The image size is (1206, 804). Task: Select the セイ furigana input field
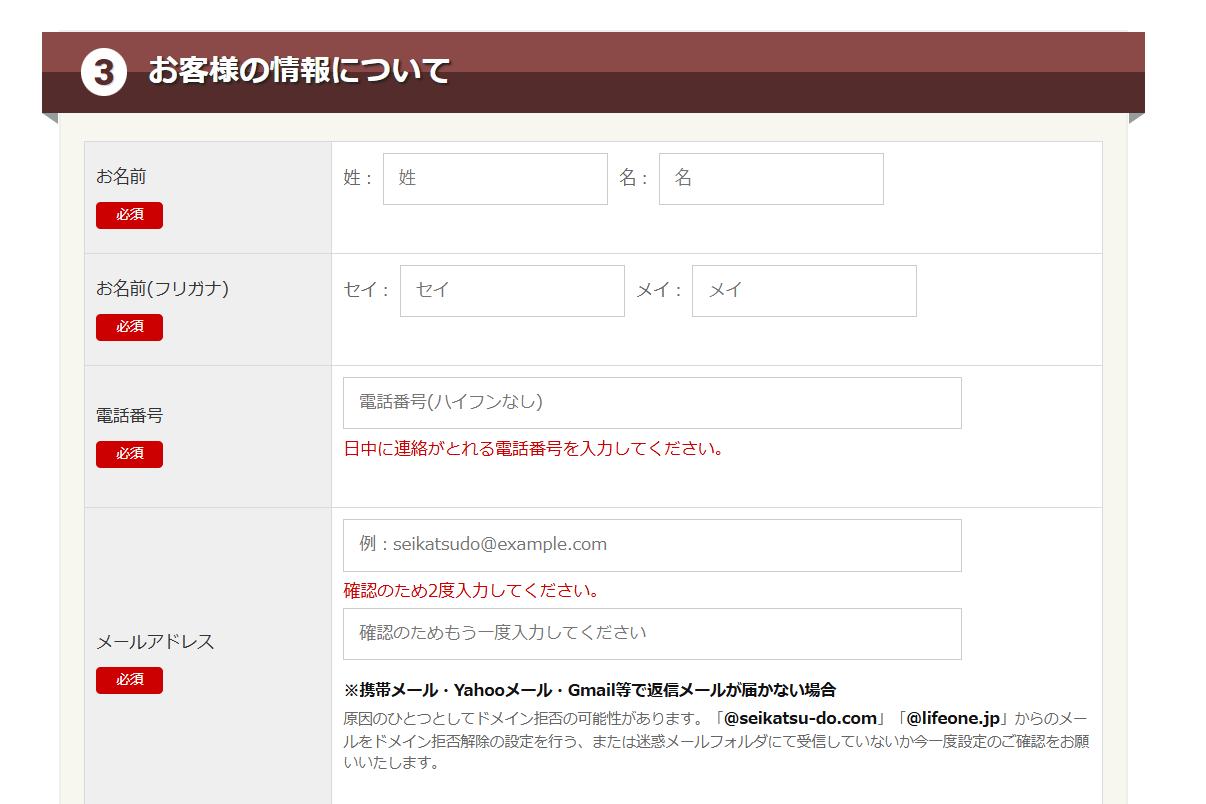click(512, 291)
